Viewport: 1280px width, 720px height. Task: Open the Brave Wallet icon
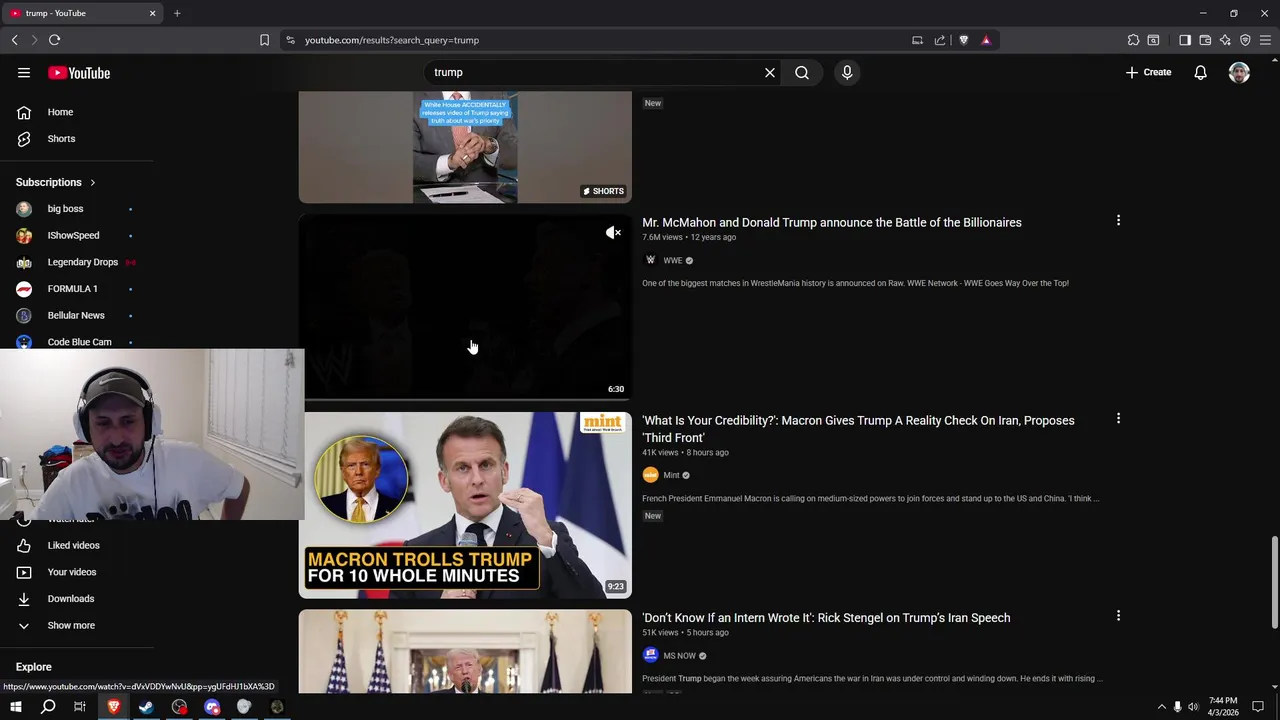[x=1205, y=40]
